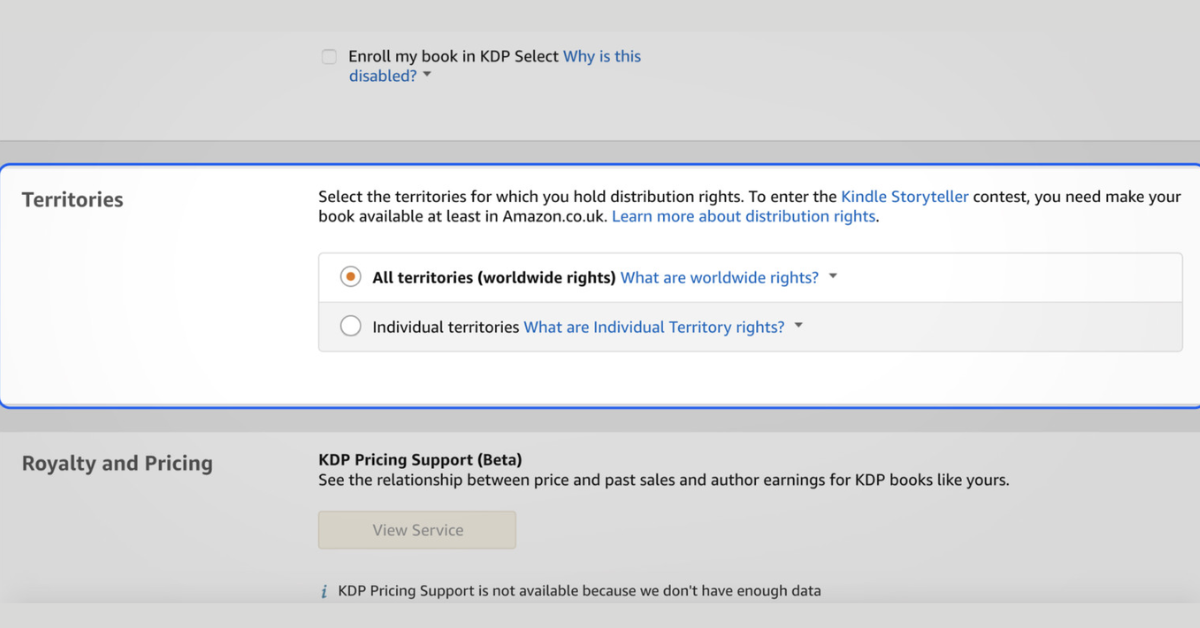Click the info icon beside KDP Pricing Support notice
The image size is (1200, 628).
click(323, 592)
